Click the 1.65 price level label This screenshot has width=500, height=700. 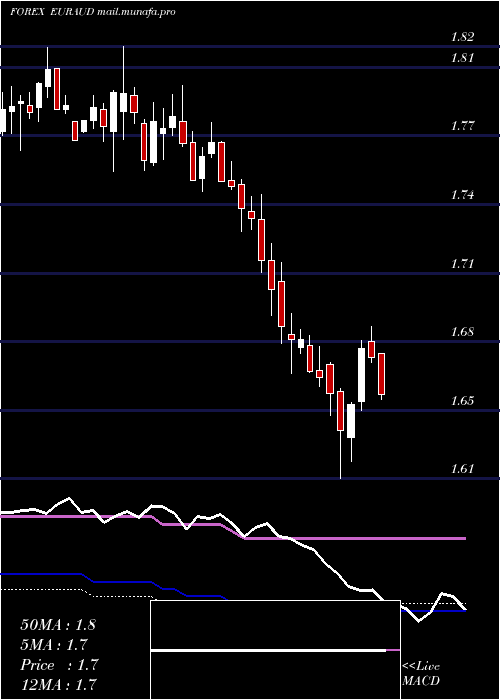(462, 400)
